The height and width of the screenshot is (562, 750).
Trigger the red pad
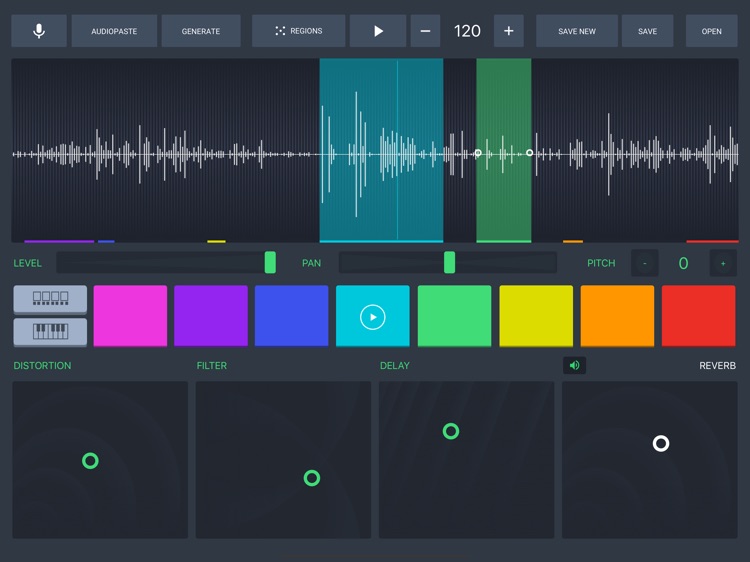point(698,316)
